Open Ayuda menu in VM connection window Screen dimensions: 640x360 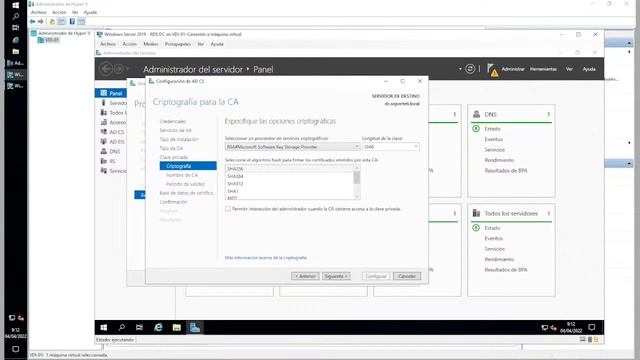coord(217,44)
